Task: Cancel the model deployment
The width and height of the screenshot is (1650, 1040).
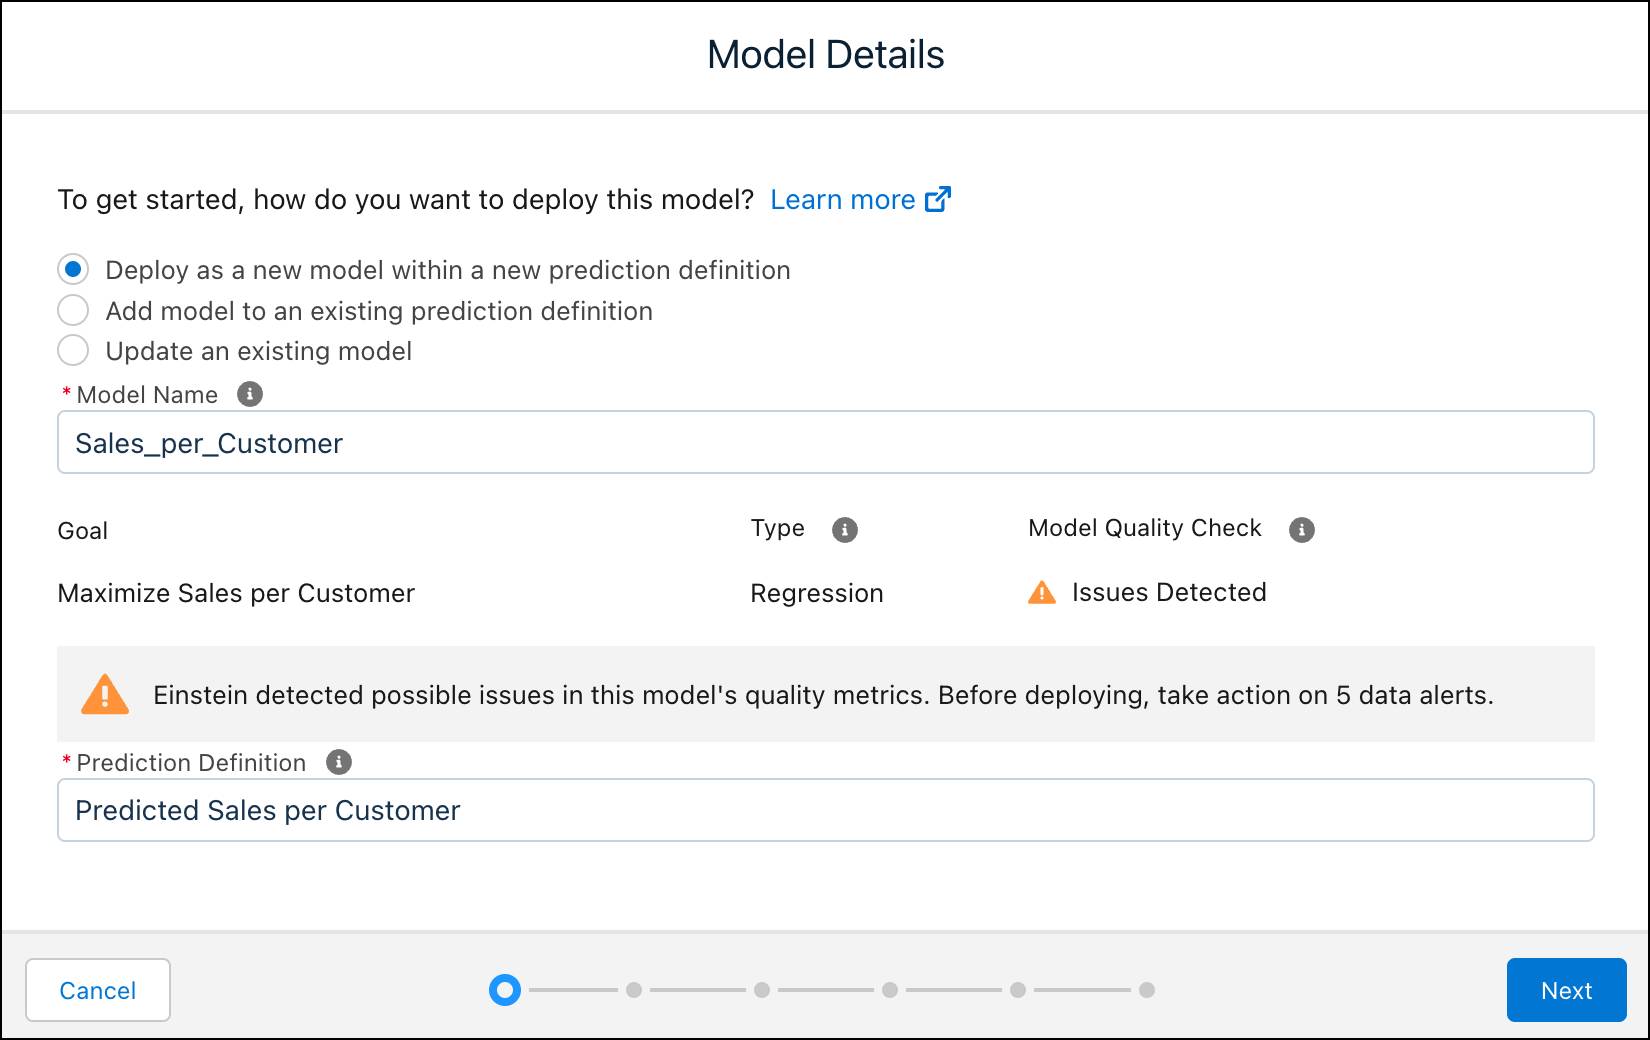Action: (97, 990)
